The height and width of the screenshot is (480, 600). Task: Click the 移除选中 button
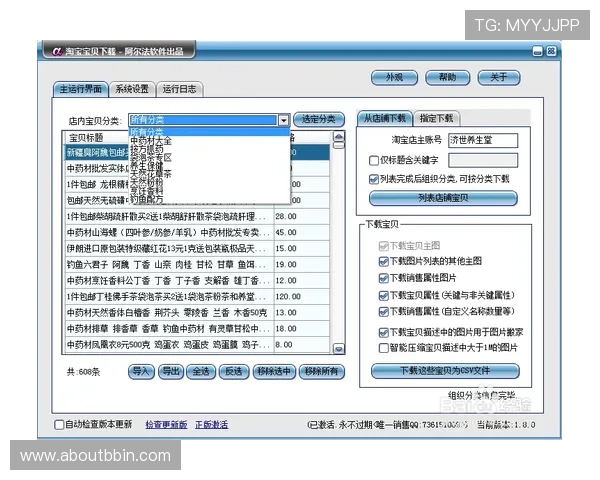(274, 372)
